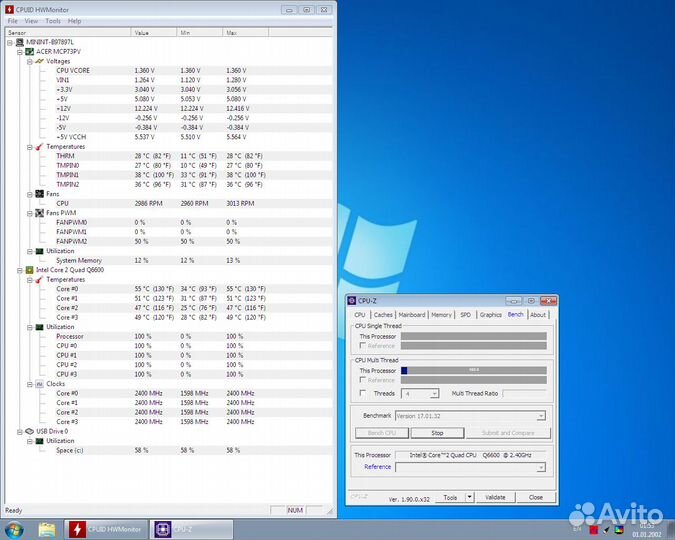Switch to the Caches tab in CPU-Z
The height and width of the screenshot is (540, 675).
[383, 315]
